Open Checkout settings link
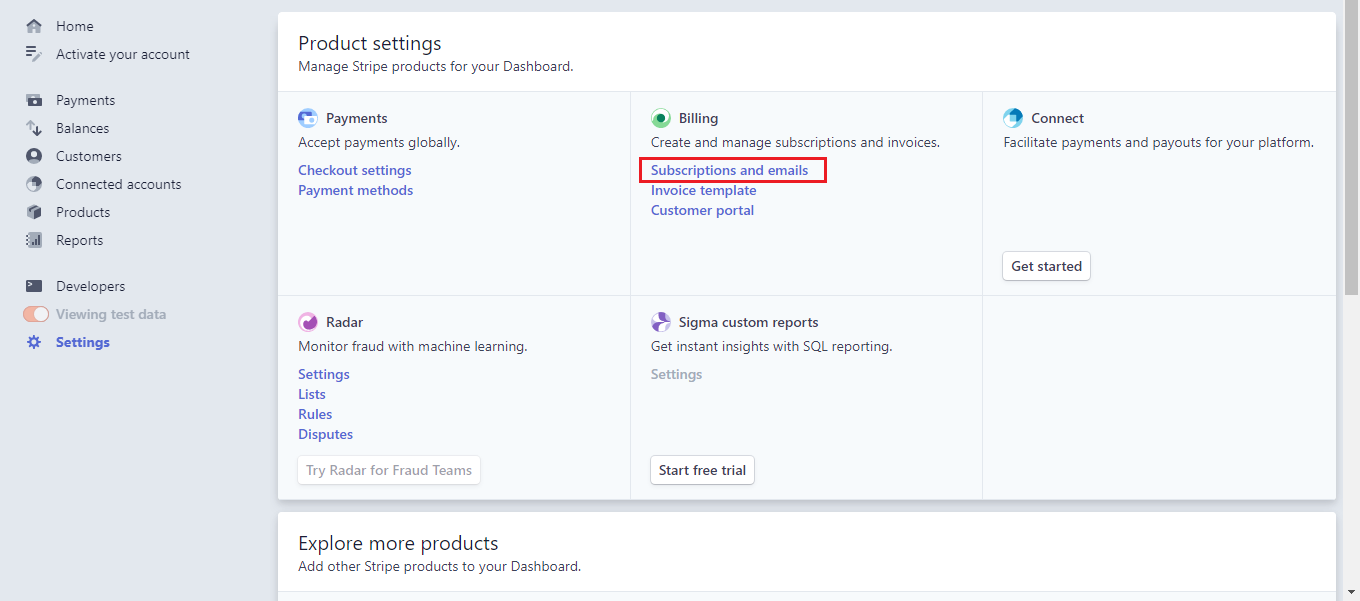This screenshot has width=1360, height=601. (355, 170)
